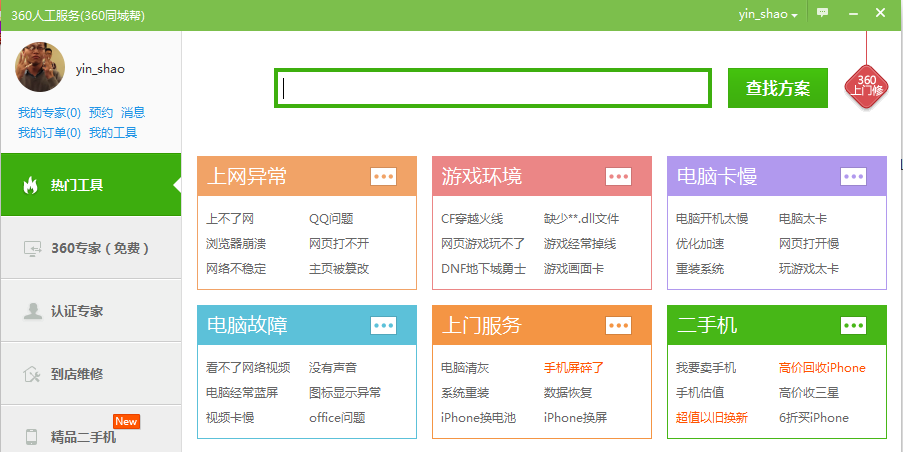Open the 我要卖手机 item
Viewport: 903px width, 452px height.
click(x=705, y=367)
